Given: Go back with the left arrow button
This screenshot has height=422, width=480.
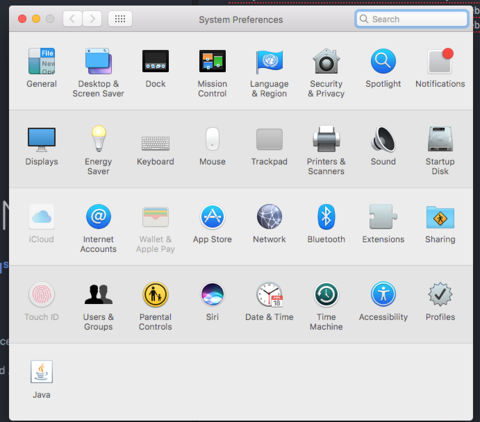Looking at the screenshot, I should click(x=72, y=19).
